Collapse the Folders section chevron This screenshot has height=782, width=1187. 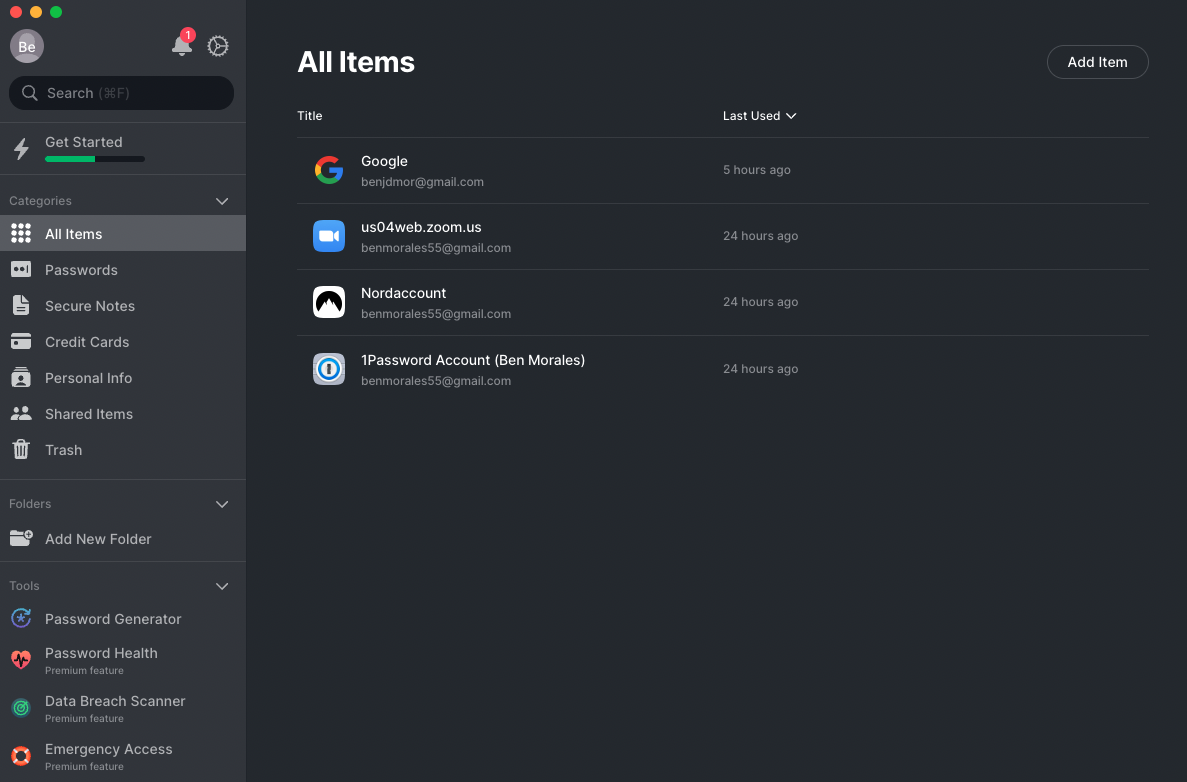pyautogui.click(x=222, y=504)
